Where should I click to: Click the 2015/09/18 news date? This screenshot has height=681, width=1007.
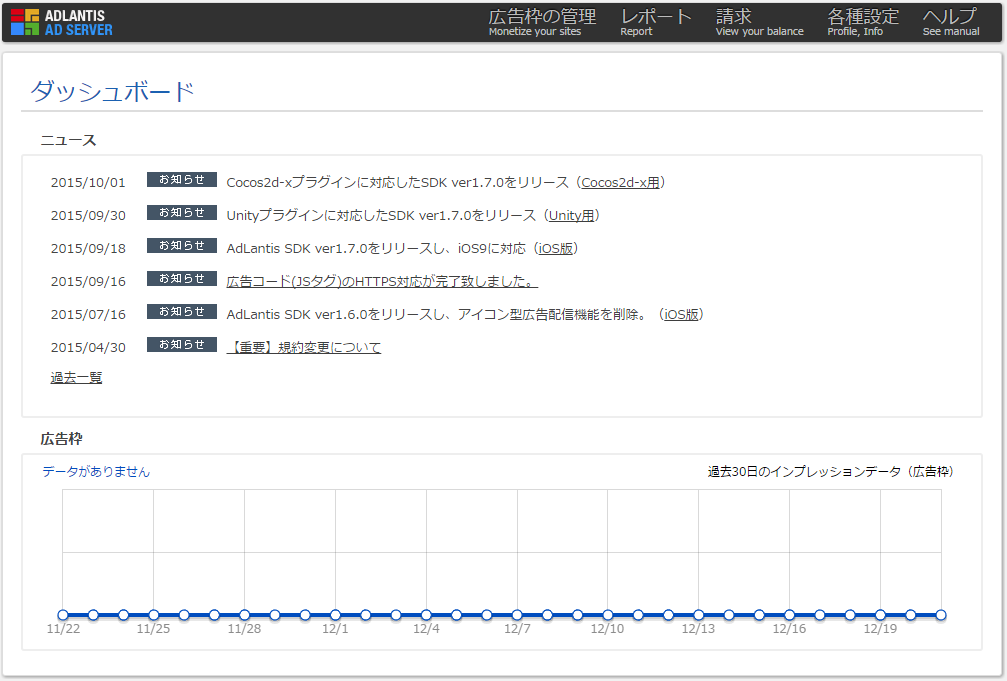coord(88,249)
